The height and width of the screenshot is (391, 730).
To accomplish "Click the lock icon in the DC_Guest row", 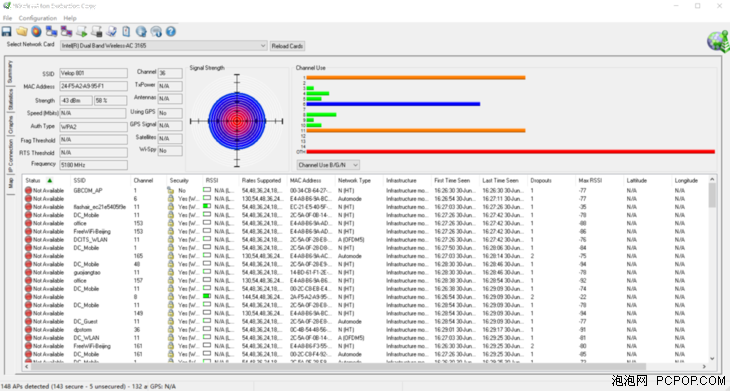I will click(x=170, y=321).
